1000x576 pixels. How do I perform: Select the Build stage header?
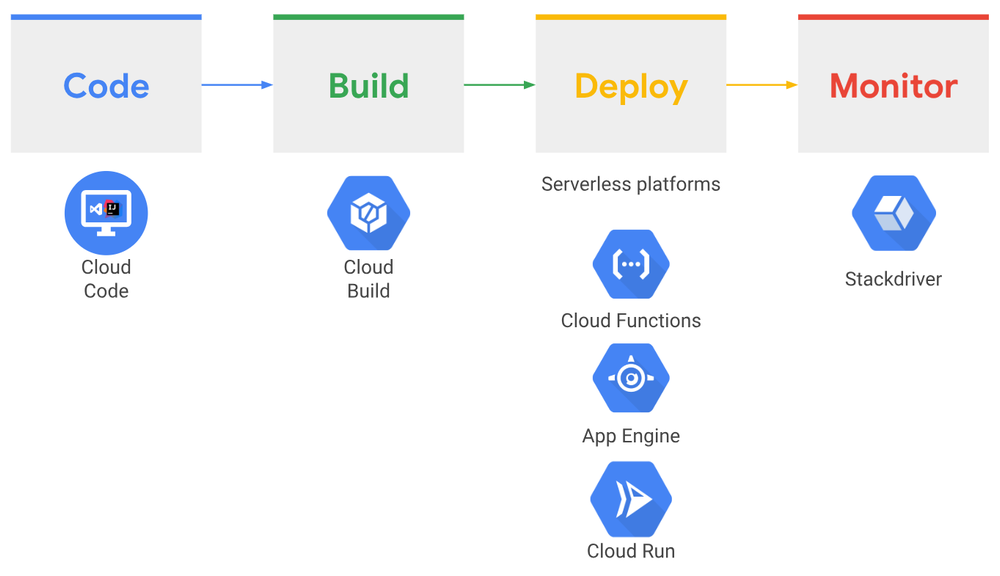(368, 85)
